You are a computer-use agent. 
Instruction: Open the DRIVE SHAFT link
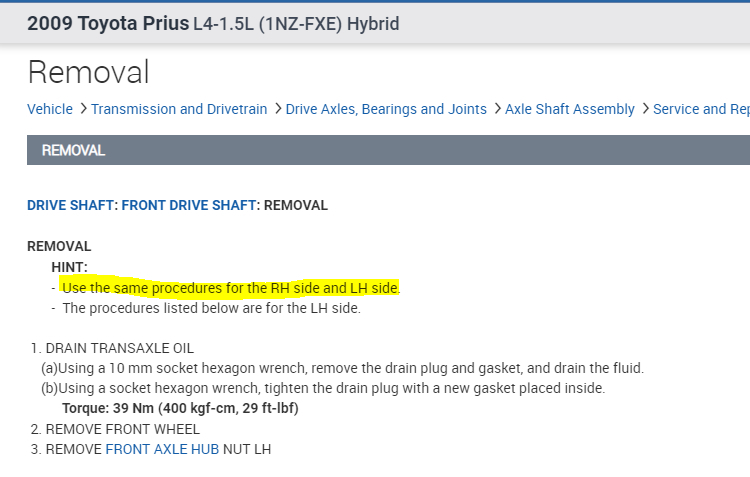71,205
